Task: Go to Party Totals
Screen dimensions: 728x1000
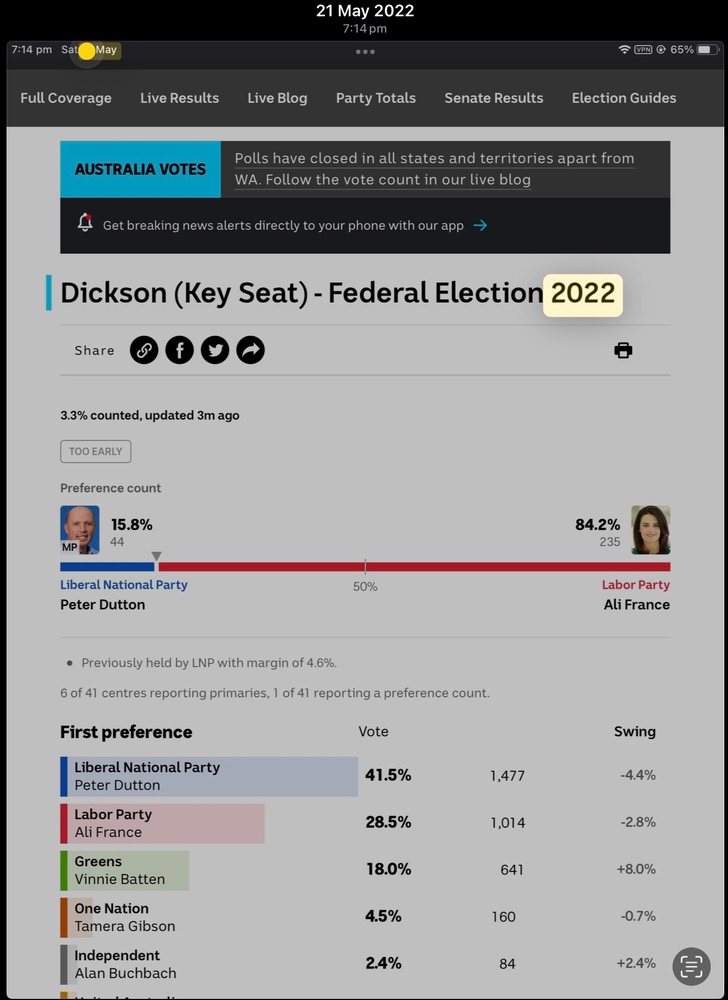Action: (x=375, y=98)
